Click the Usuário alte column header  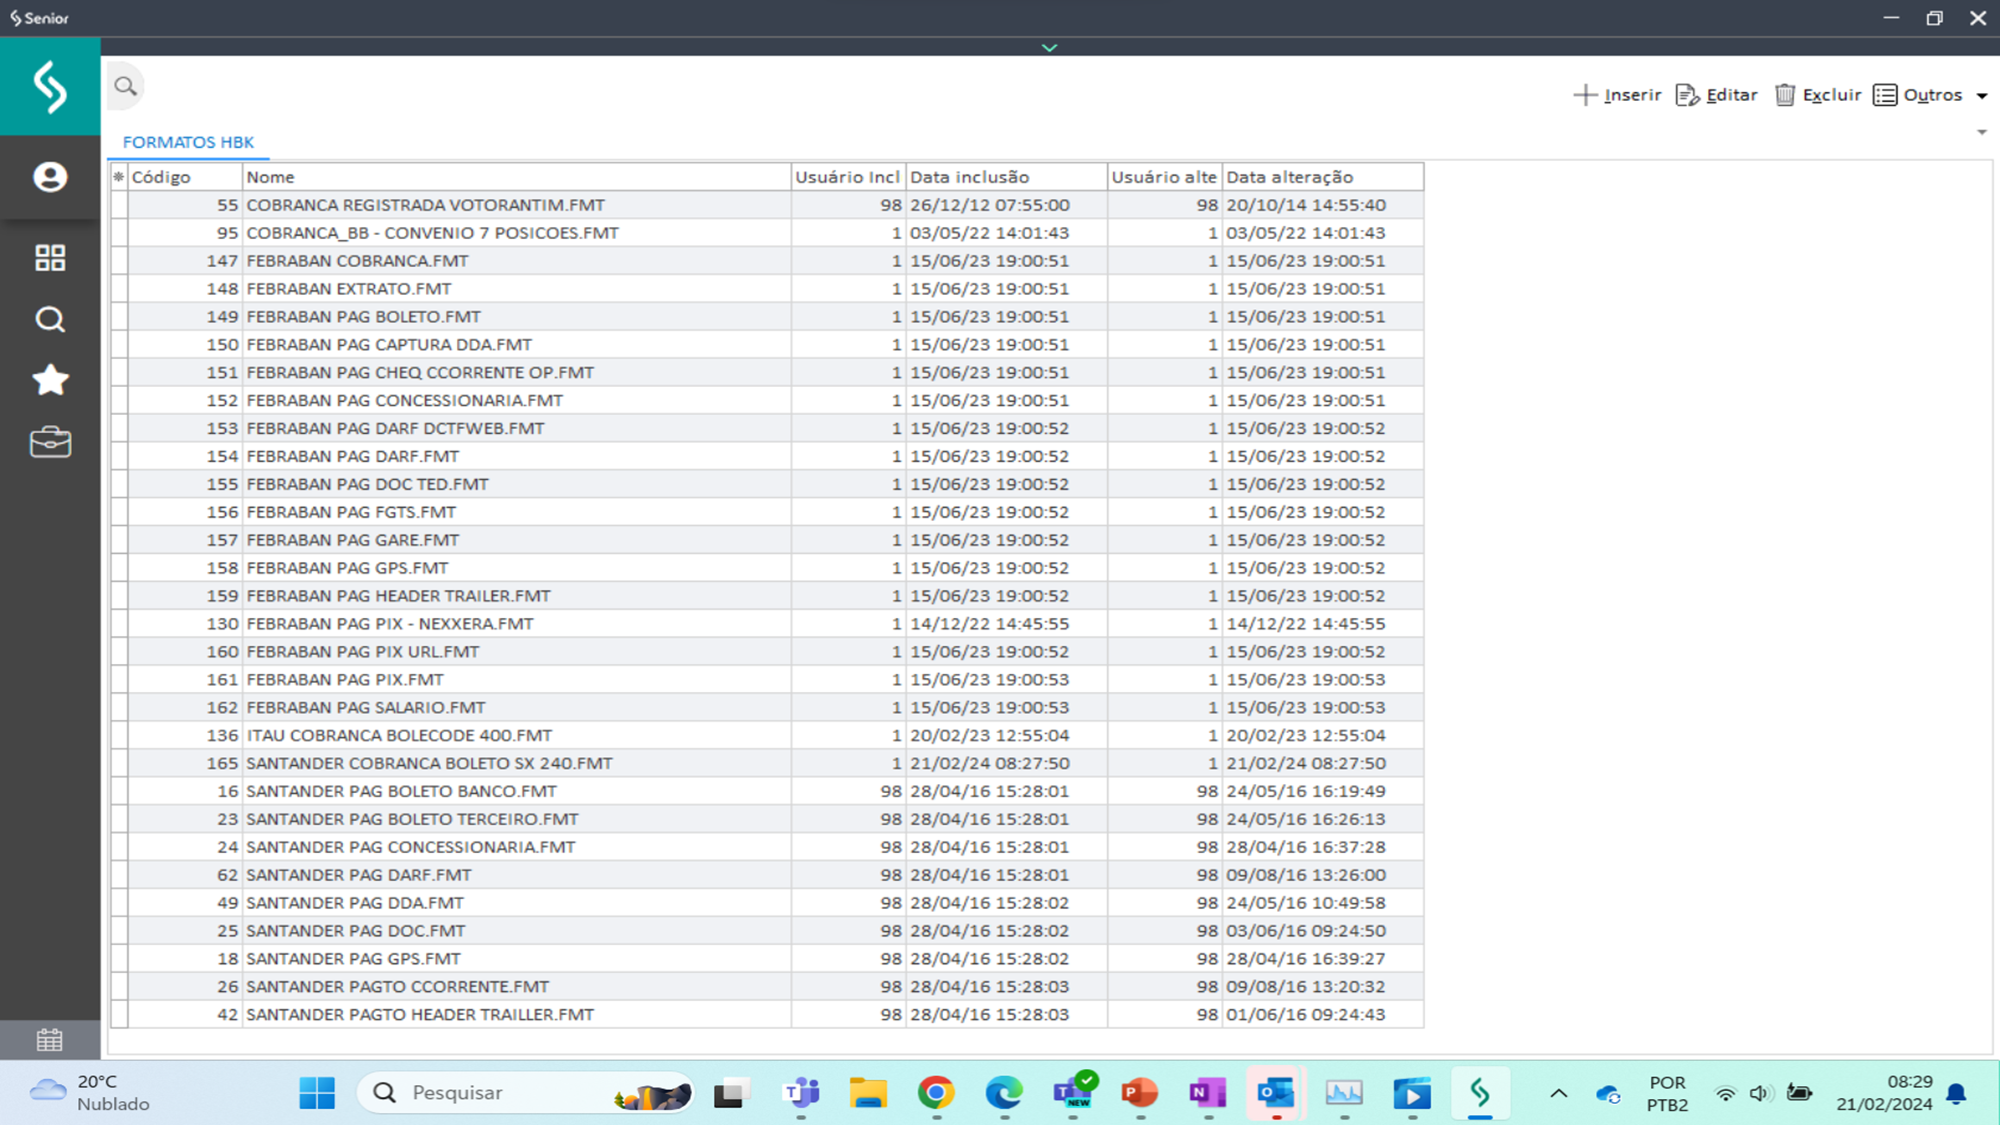(1164, 177)
